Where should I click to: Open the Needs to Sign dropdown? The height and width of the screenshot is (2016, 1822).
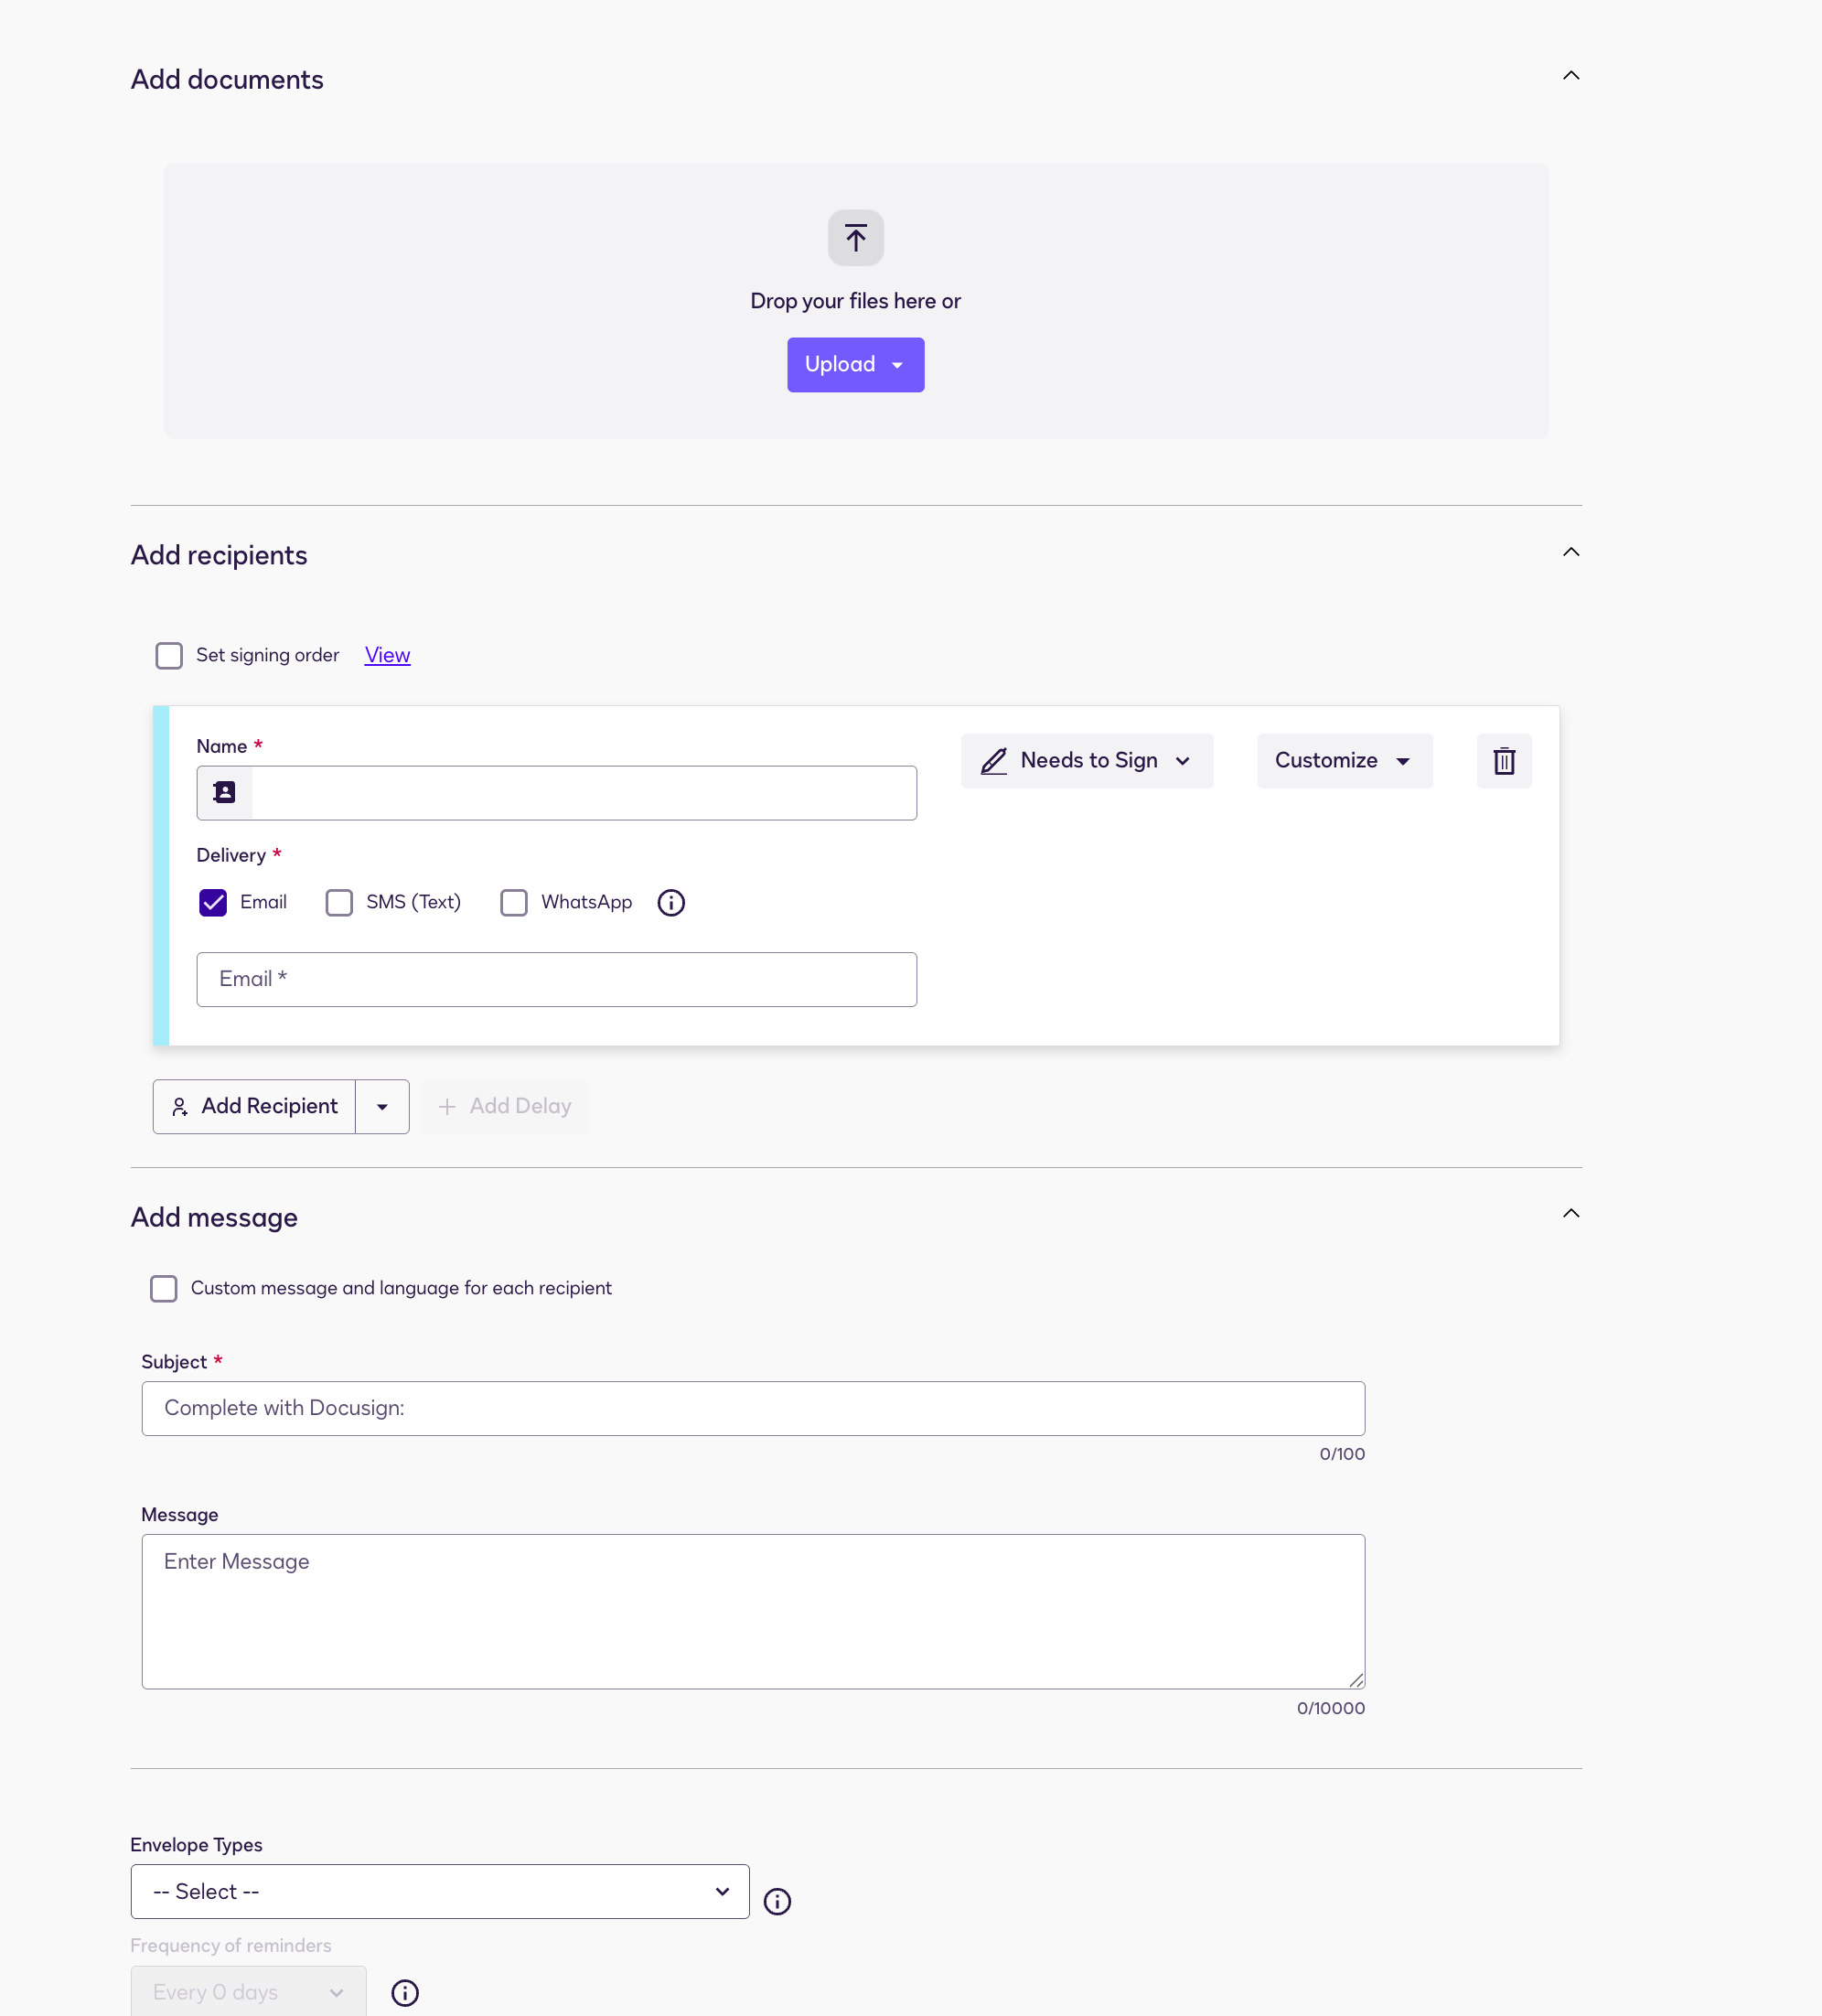pos(1086,761)
